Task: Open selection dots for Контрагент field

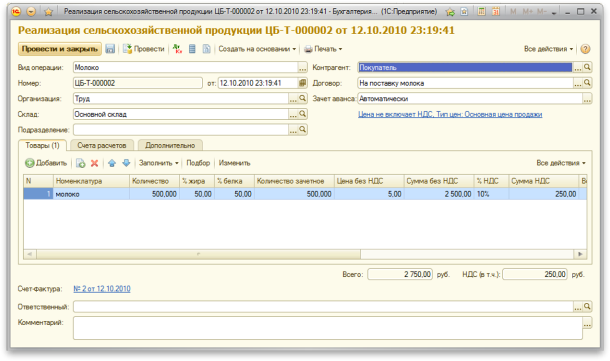Action: coord(578,68)
